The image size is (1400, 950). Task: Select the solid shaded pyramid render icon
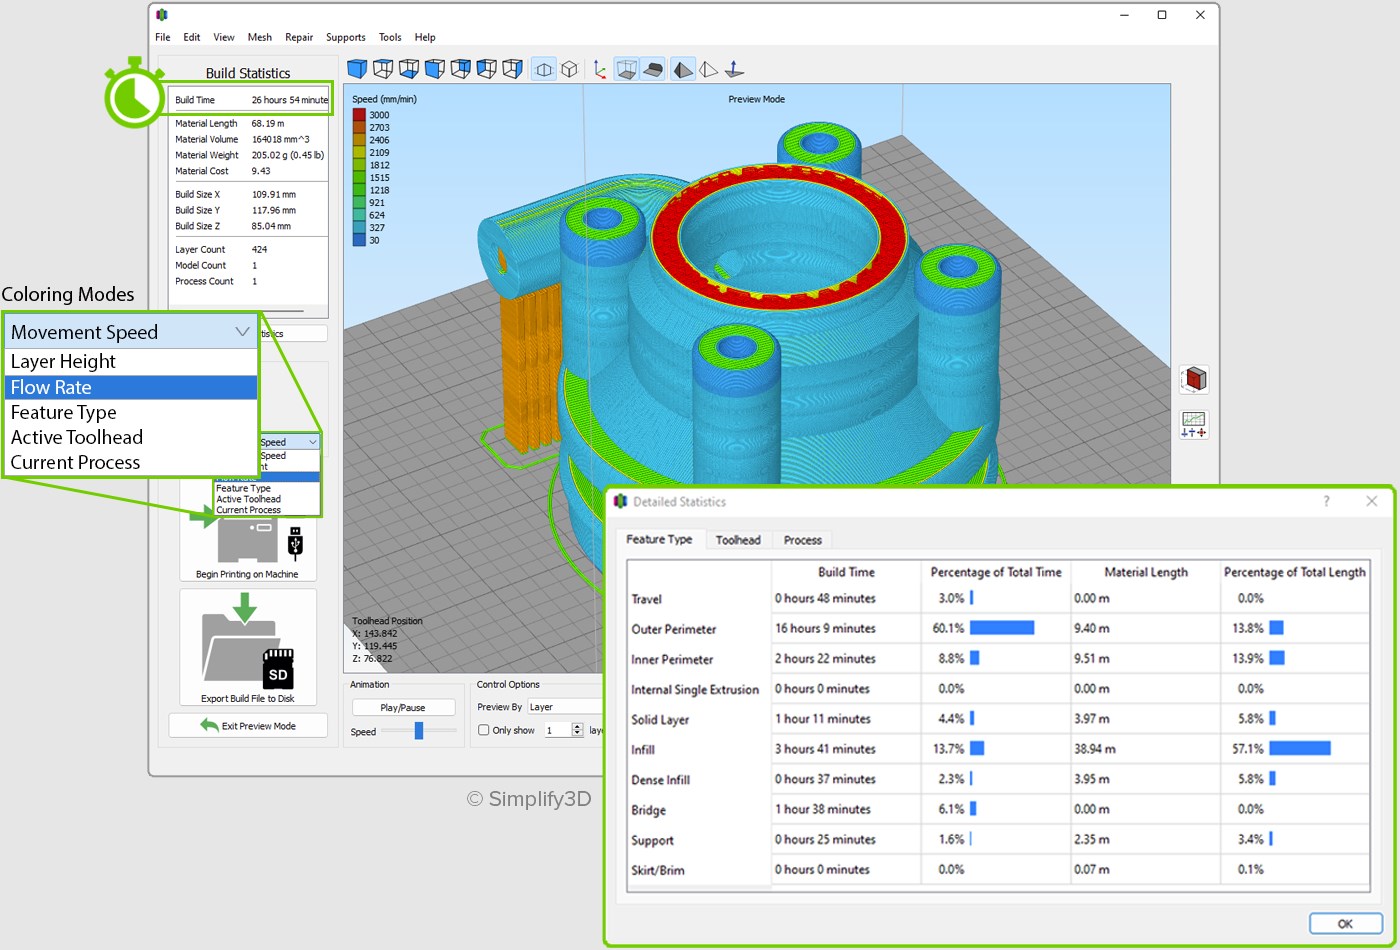click(682, 69)
